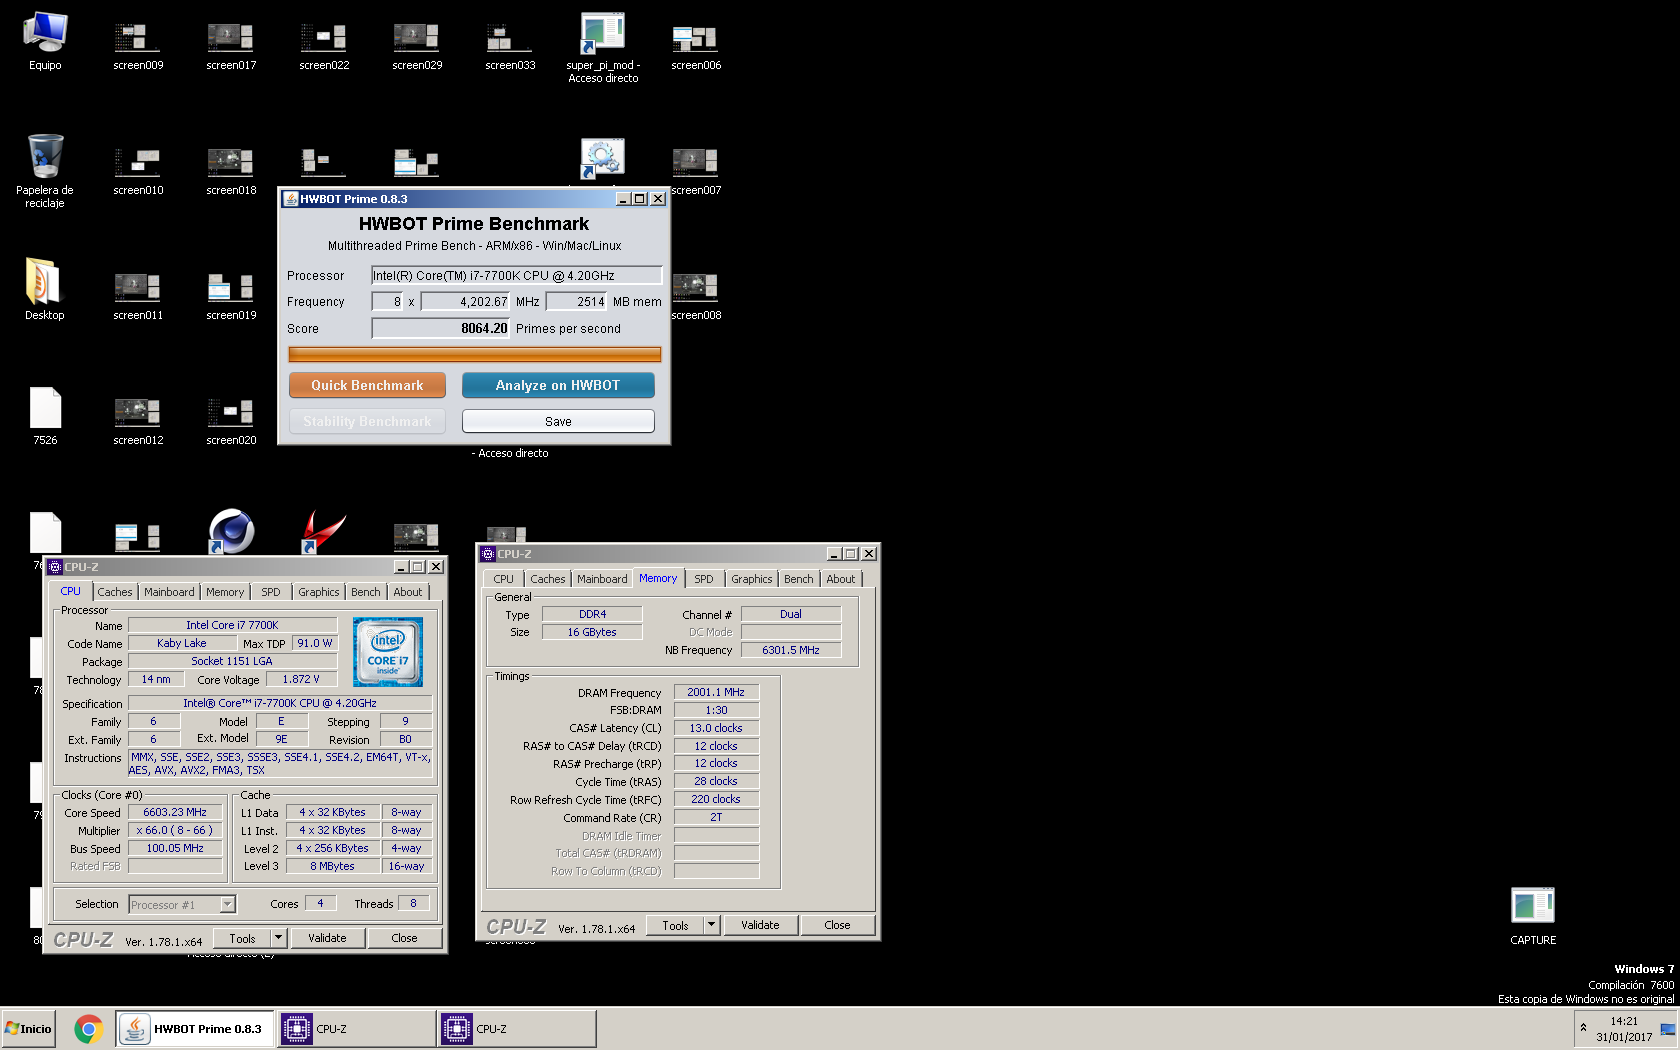Expand Tools dropdown arrow in right CPU-Z
1680x1050 pixels.
point(712,925)
